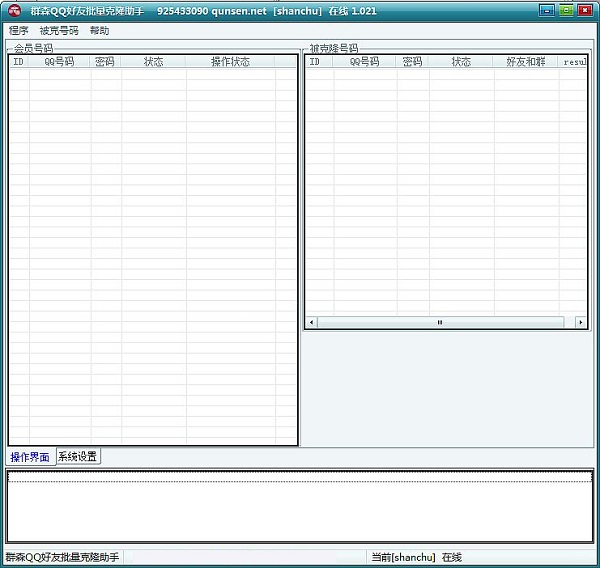Sort by 操作状态 column in left table
Image resolution: width=600 pixels, height=568 pixels.
click(x=230, y=62)
